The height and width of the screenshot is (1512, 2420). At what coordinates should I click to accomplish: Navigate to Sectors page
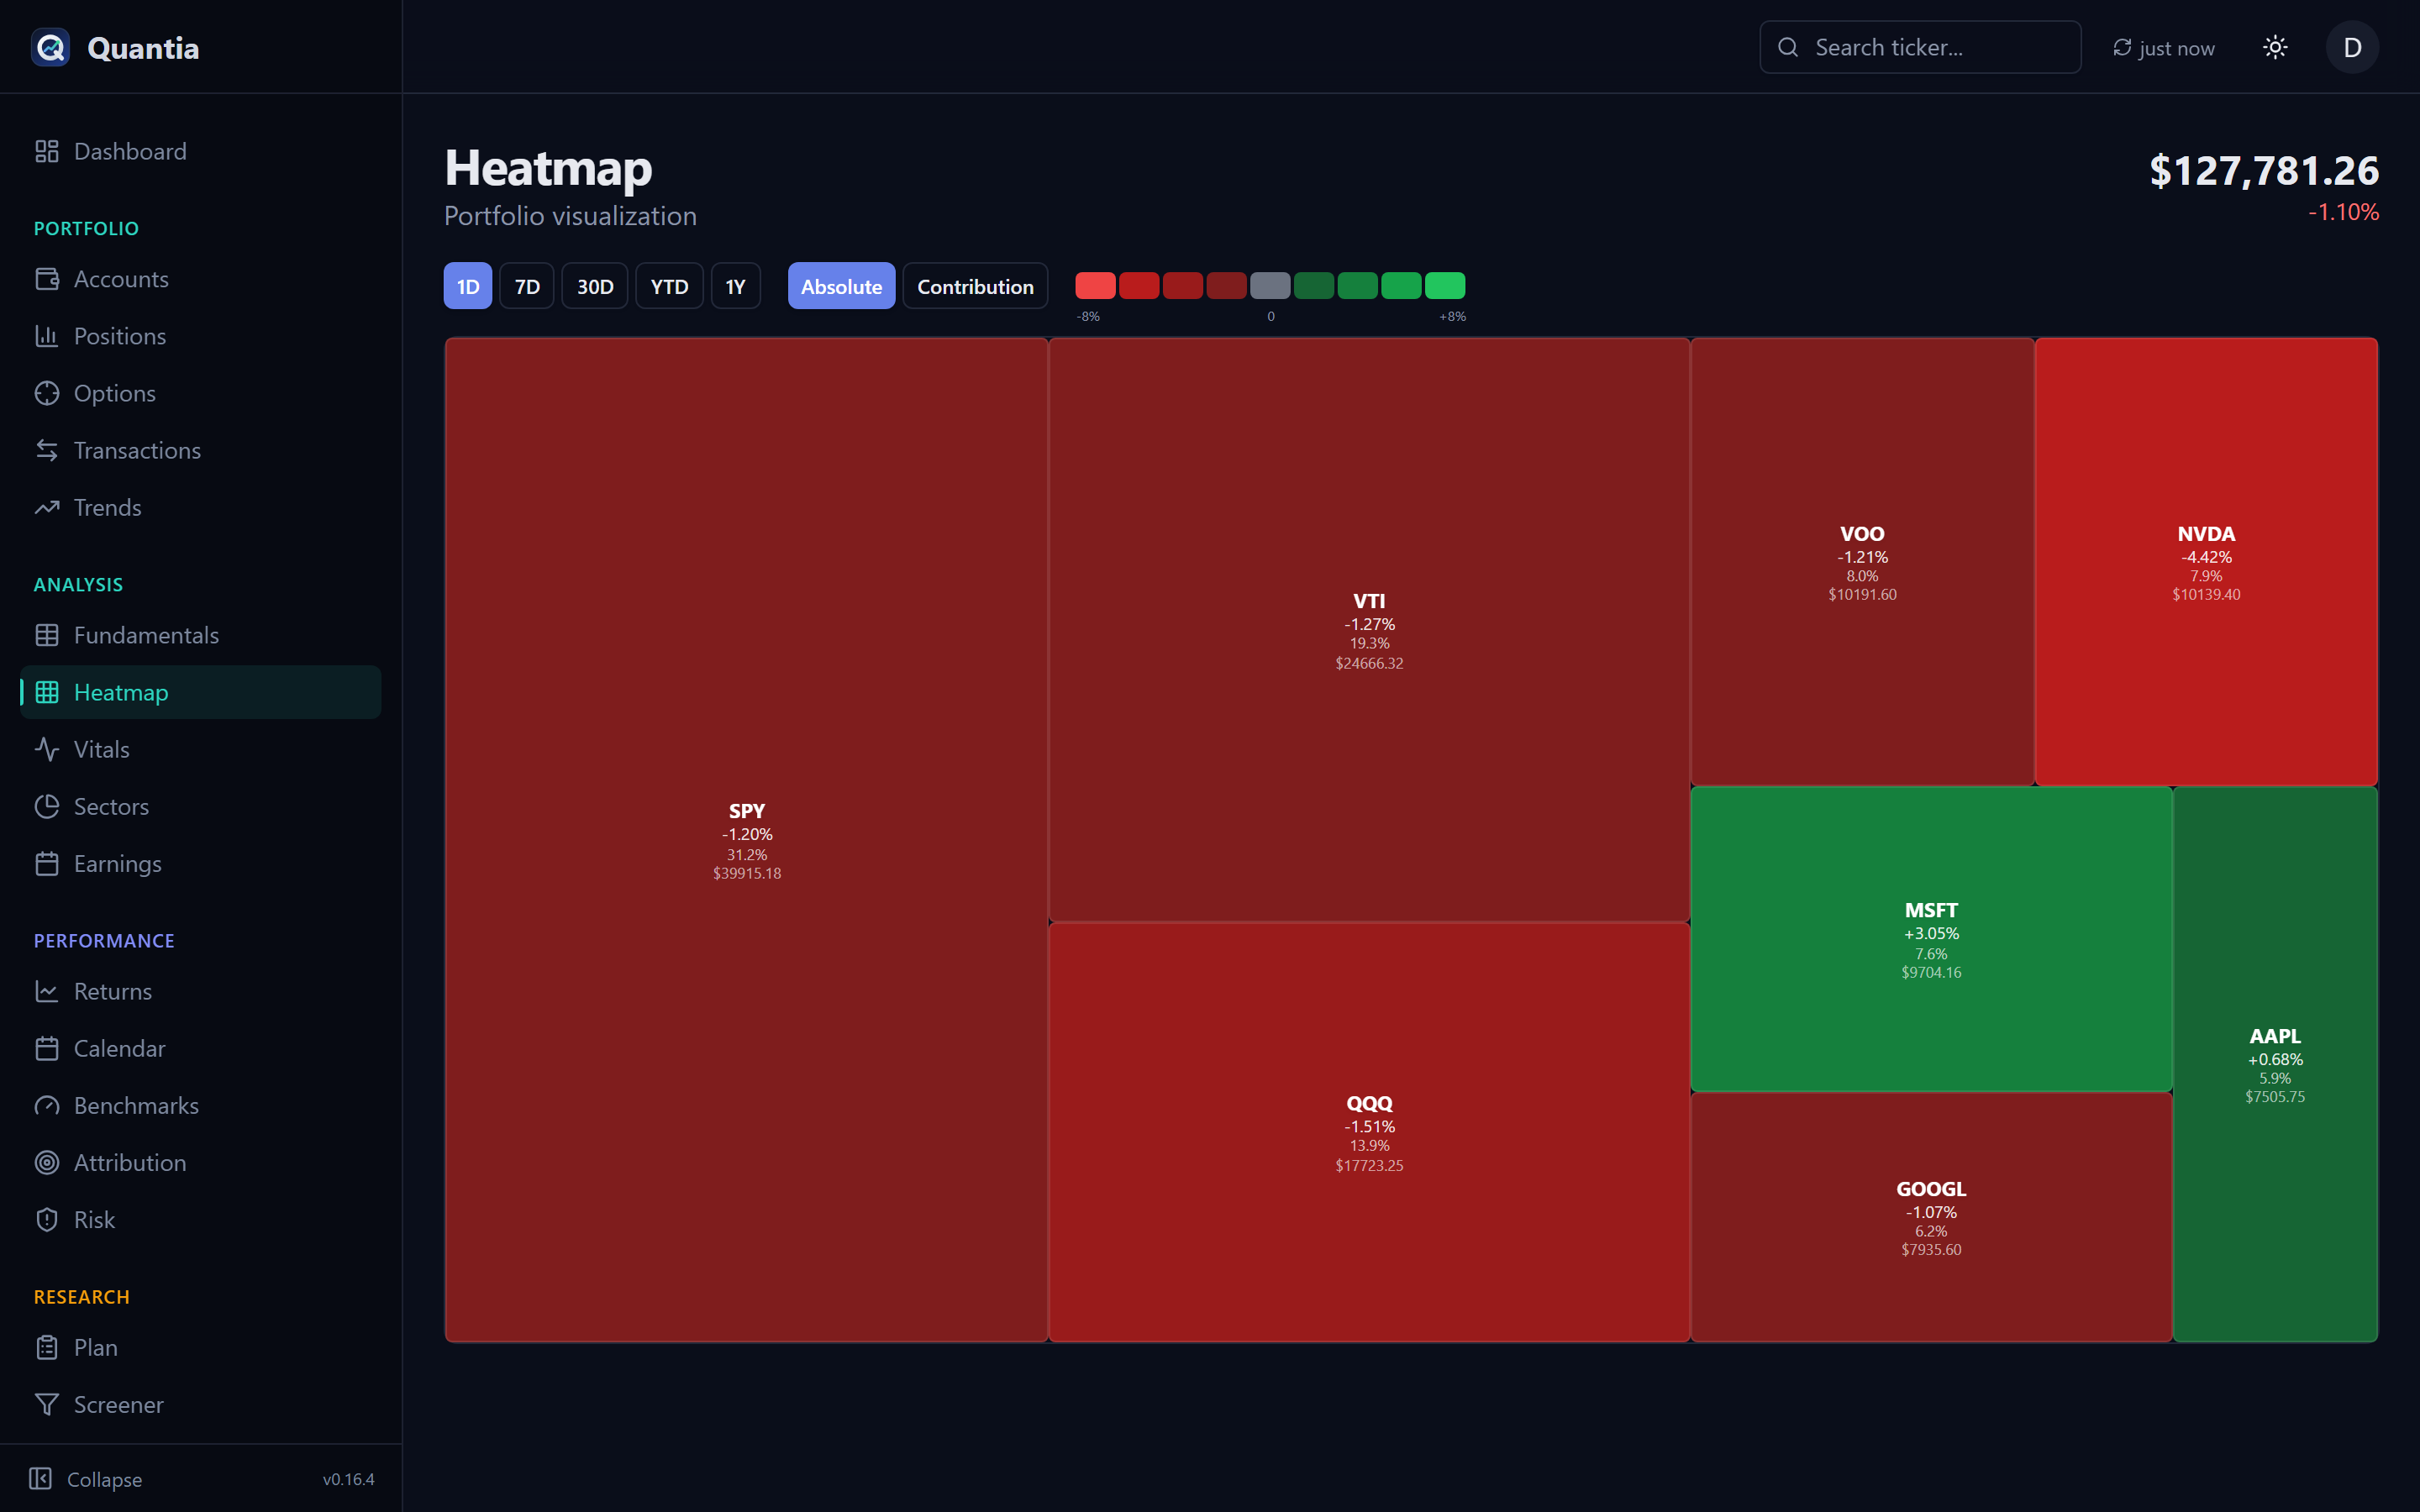coord(200,806)
